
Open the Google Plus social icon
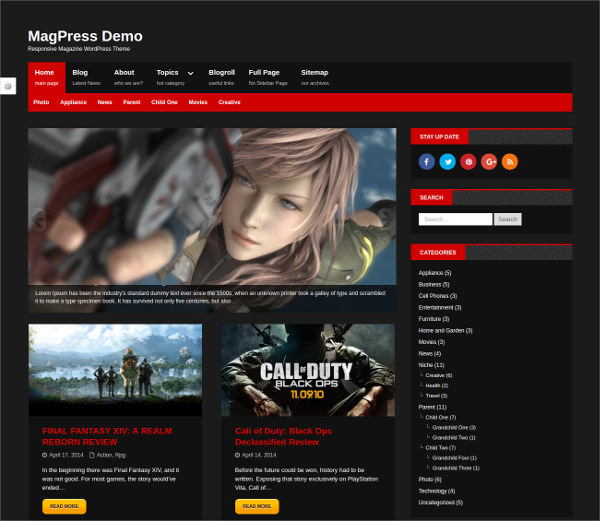489,162
